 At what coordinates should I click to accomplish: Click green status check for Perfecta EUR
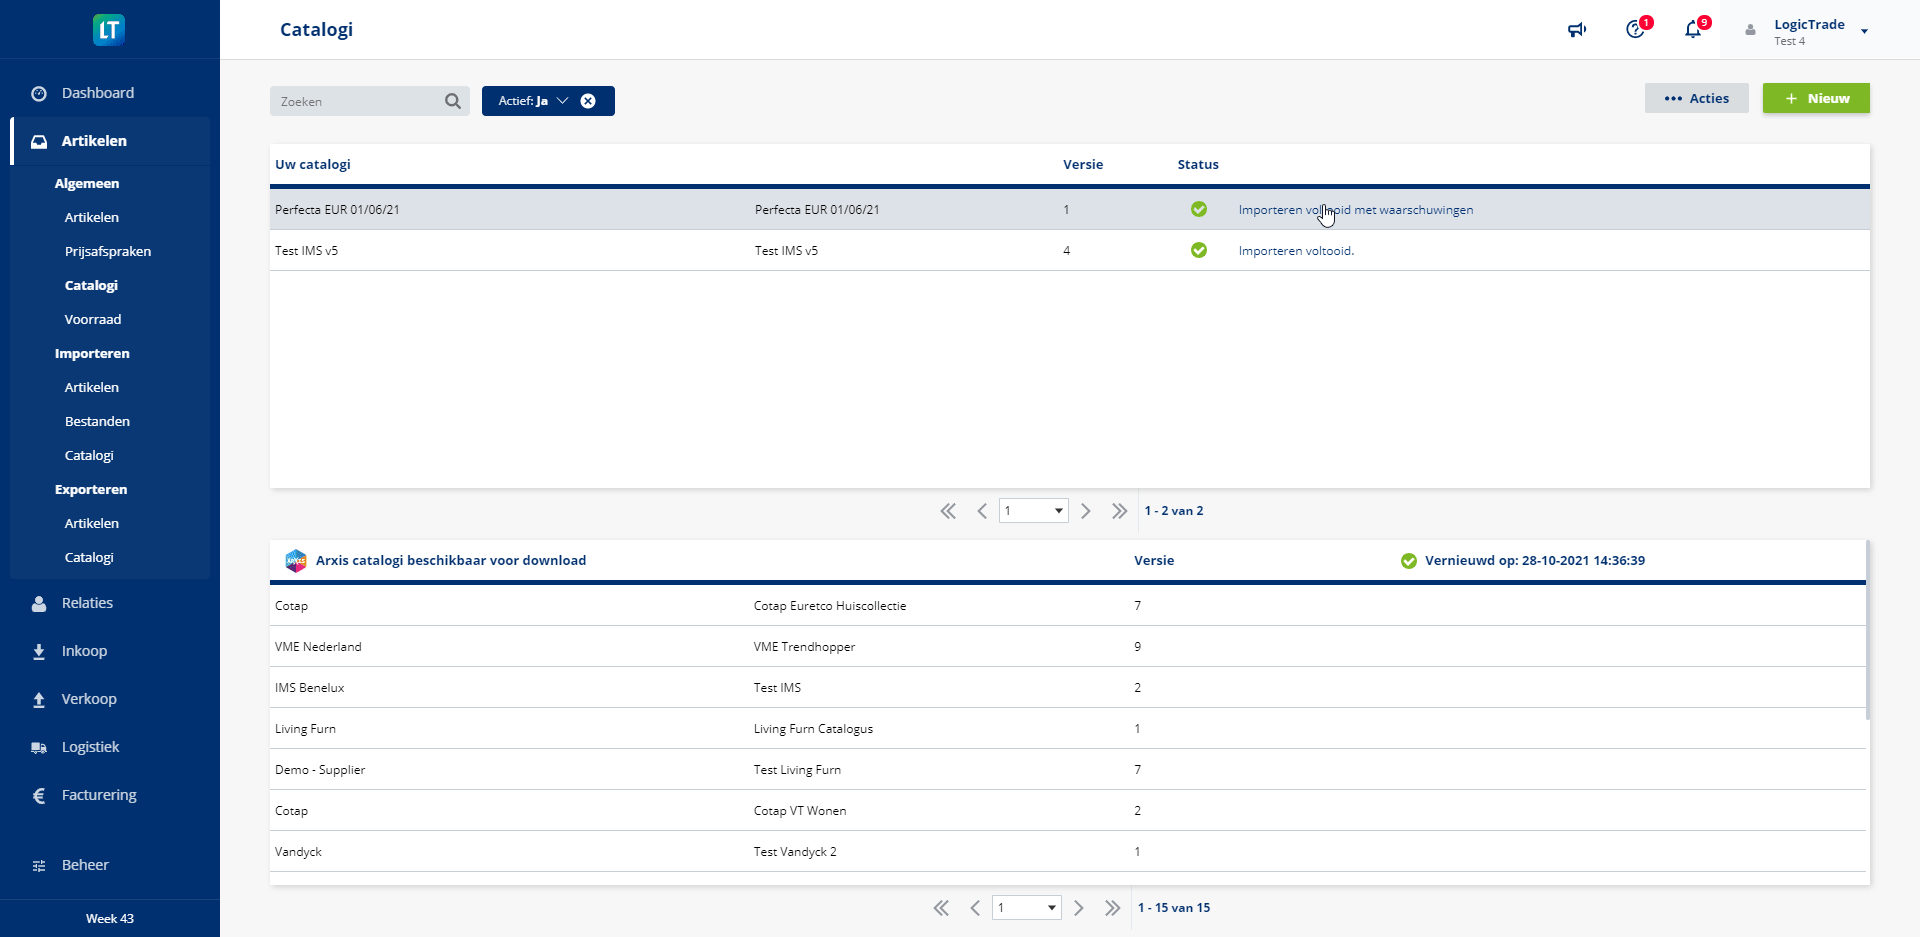coord(1199,209)
